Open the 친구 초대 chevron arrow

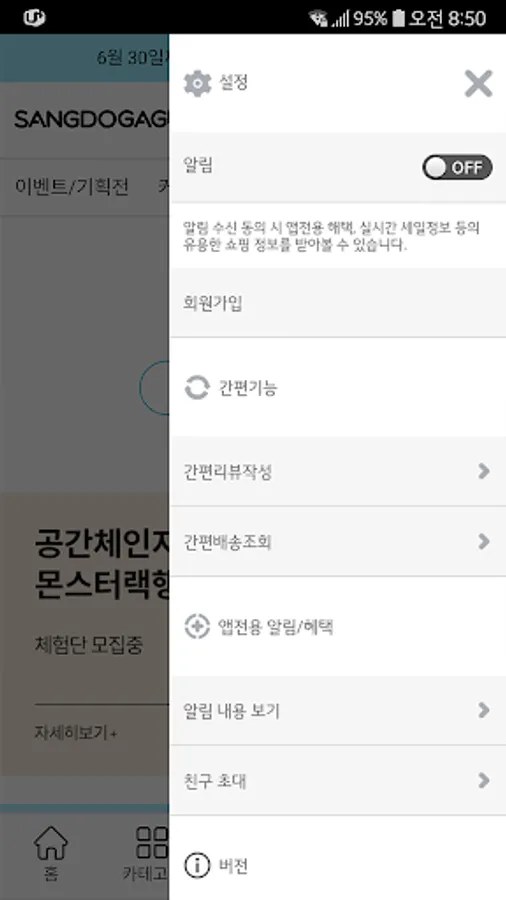(x=484, y=781)
